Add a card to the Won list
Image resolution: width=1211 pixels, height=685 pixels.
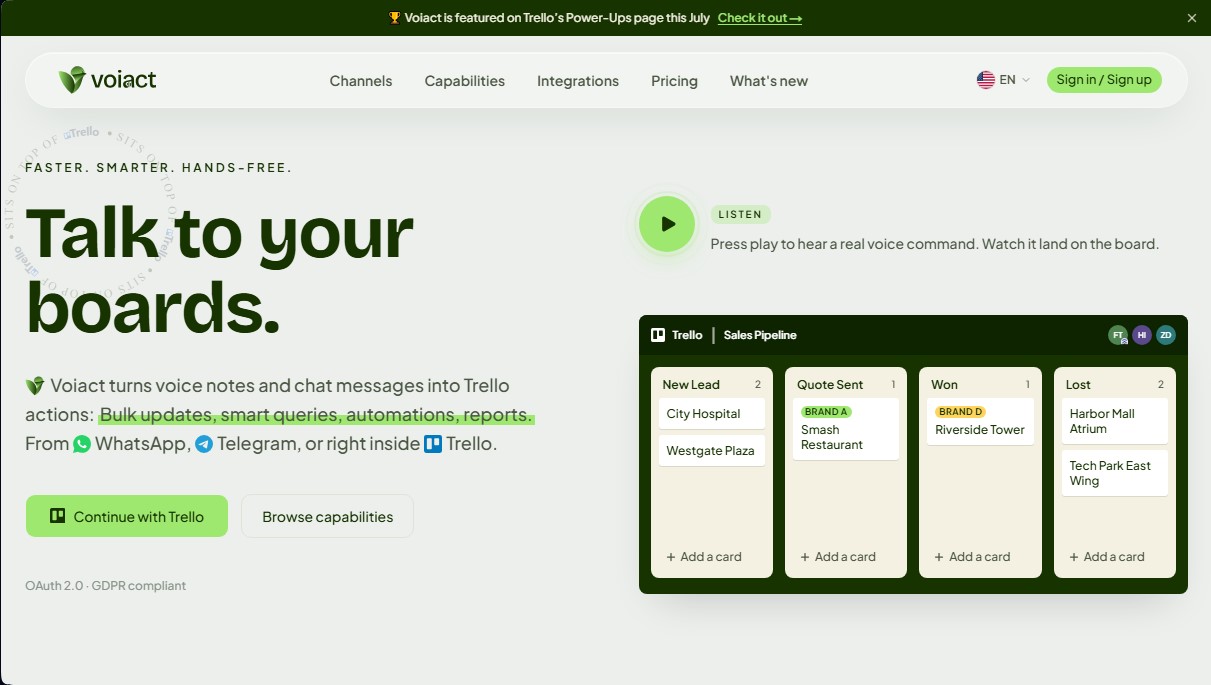(972, 557)
